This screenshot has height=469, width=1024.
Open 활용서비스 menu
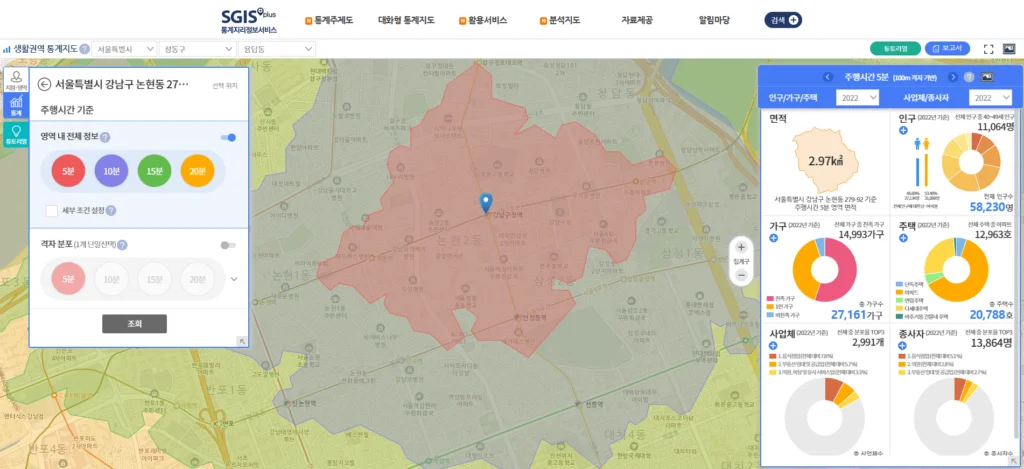click(x=483, y=20)
